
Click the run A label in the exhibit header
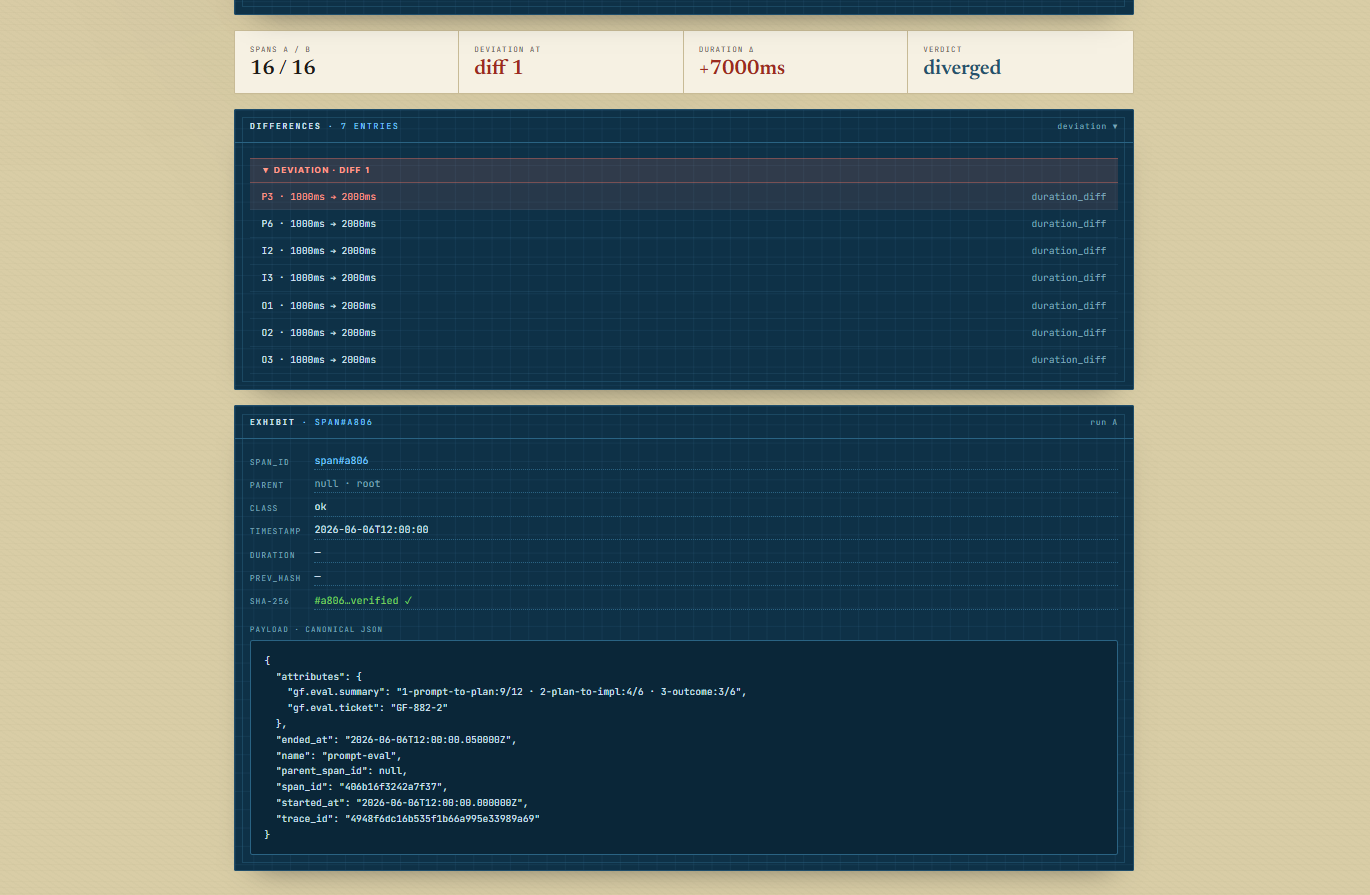pos(1104,422)
